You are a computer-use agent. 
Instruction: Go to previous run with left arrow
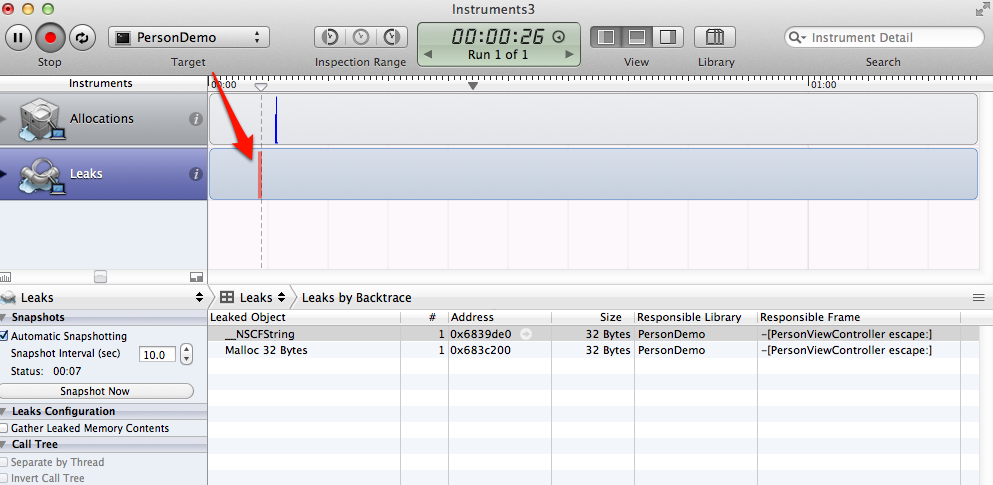[427, 54]
